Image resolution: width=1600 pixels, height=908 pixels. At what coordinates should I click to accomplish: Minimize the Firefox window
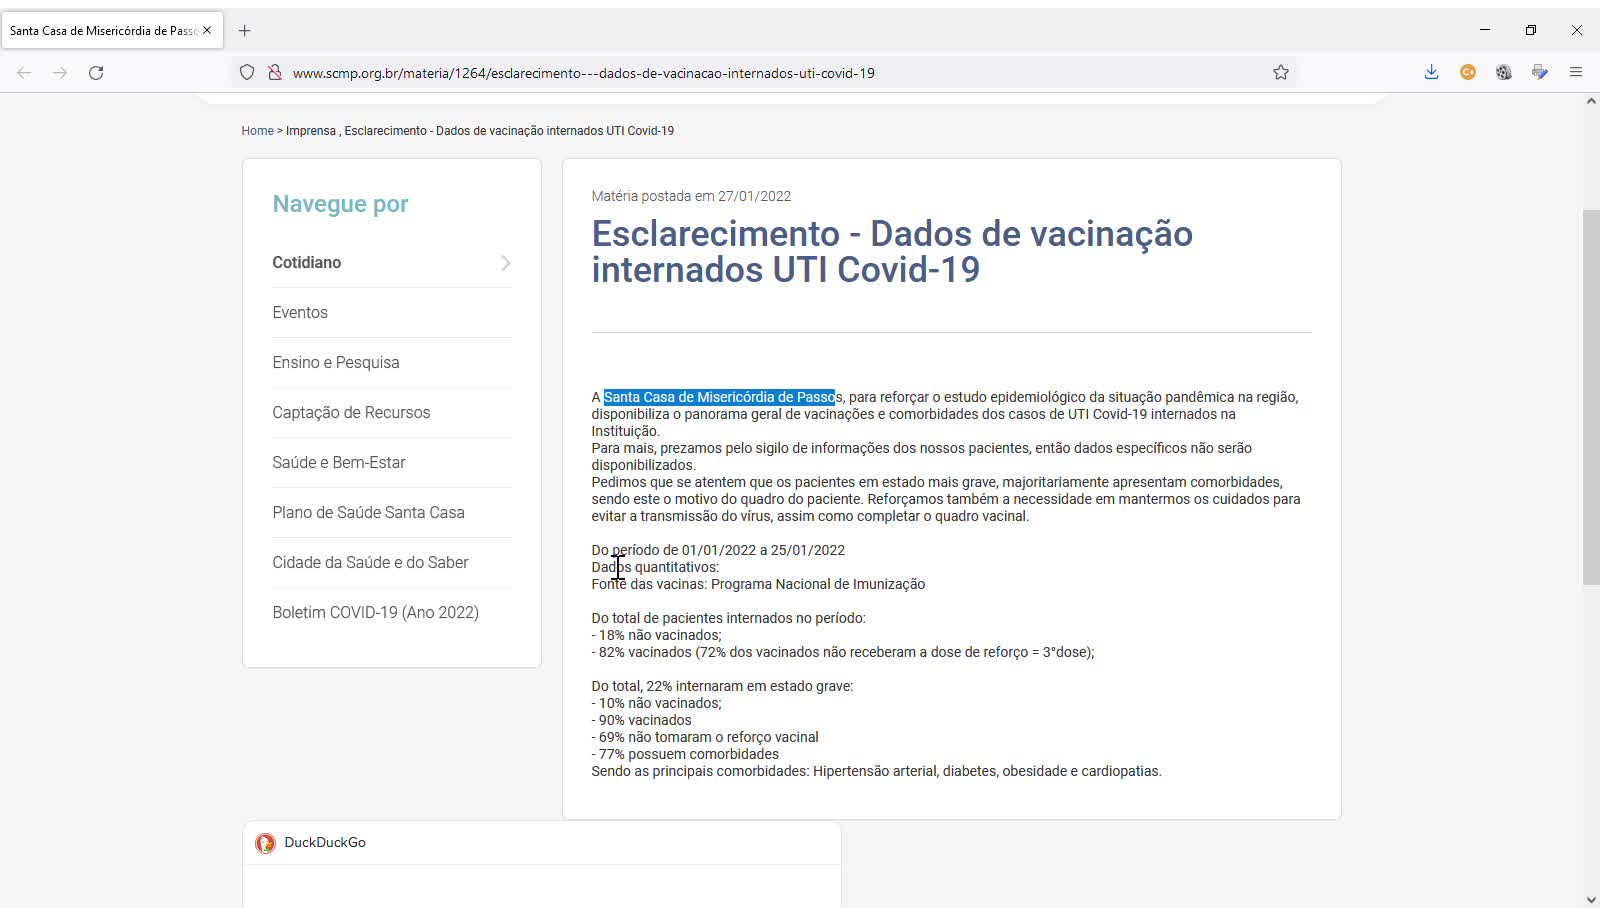(1485, 30)
